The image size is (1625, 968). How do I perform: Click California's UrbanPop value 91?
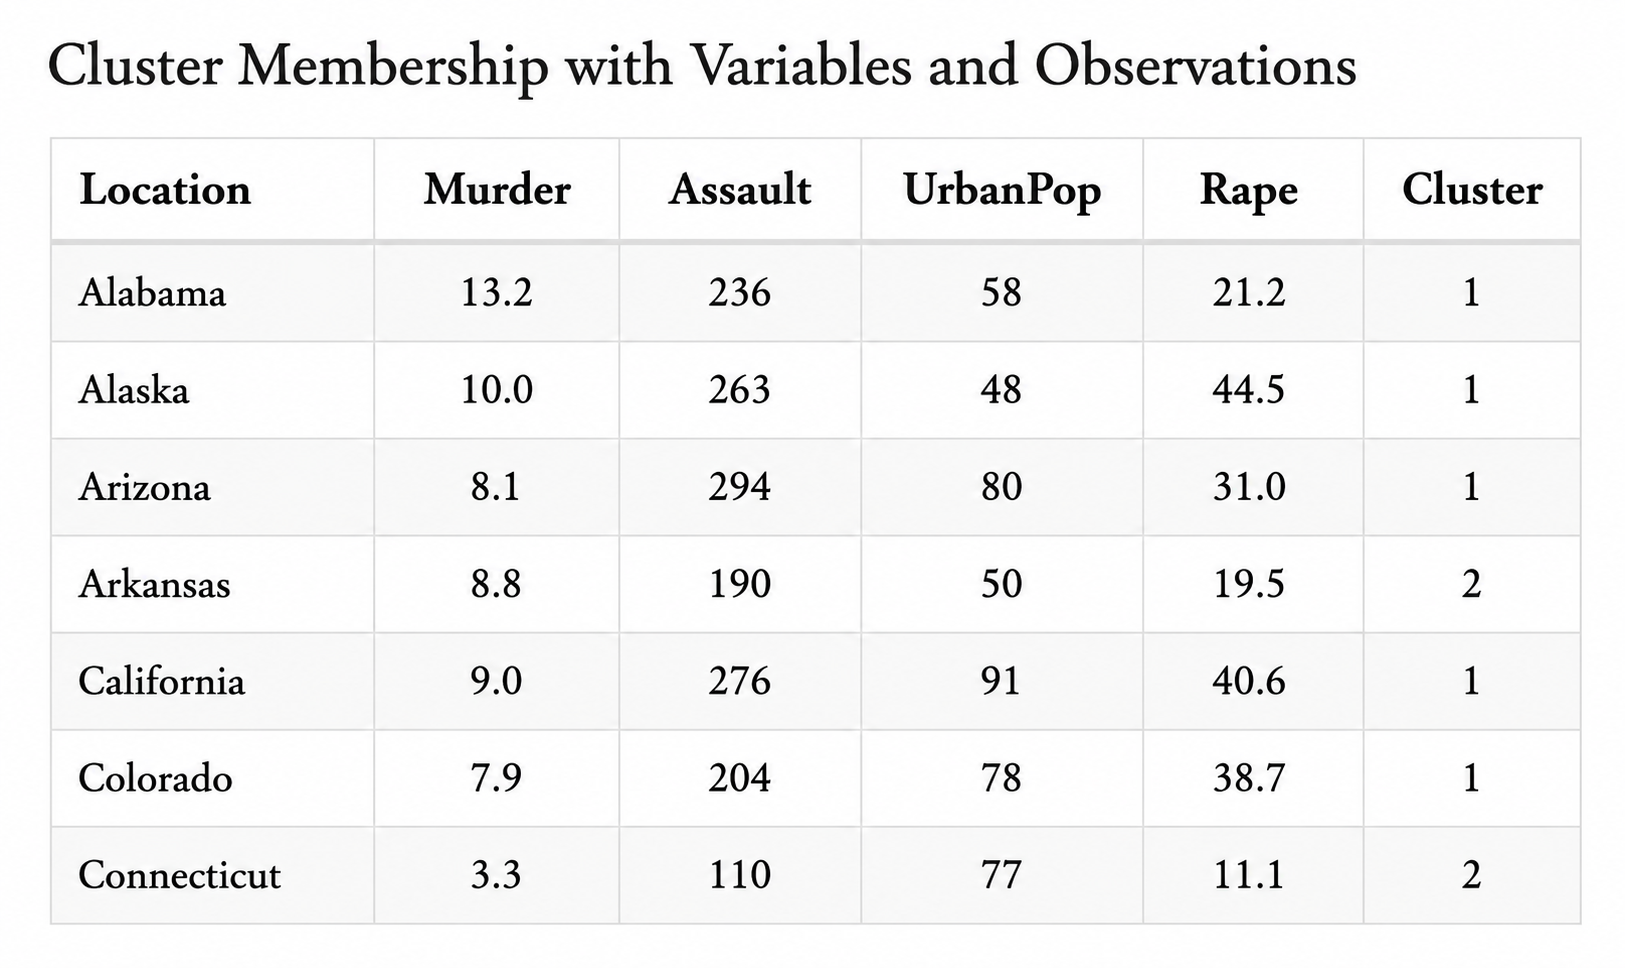1002,681
